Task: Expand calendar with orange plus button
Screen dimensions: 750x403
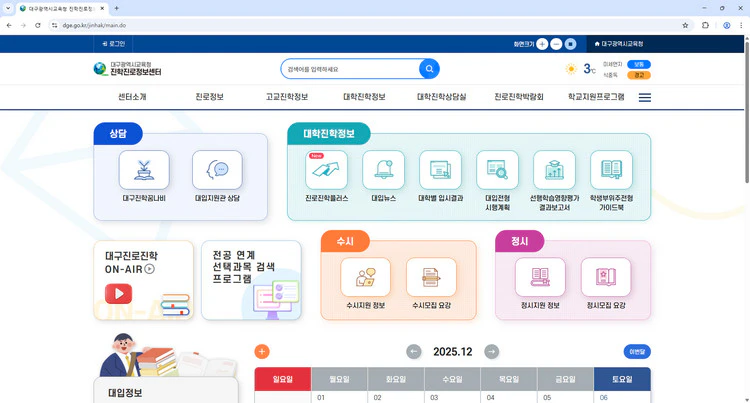Action: point(262,351)
